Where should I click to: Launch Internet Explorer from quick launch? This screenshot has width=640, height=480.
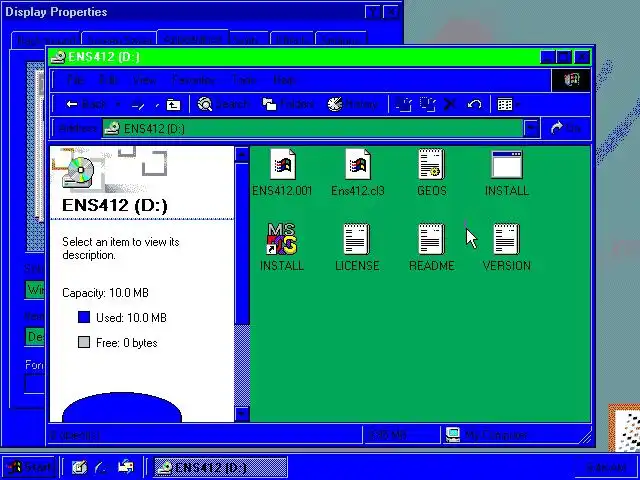tap(101, 467)
